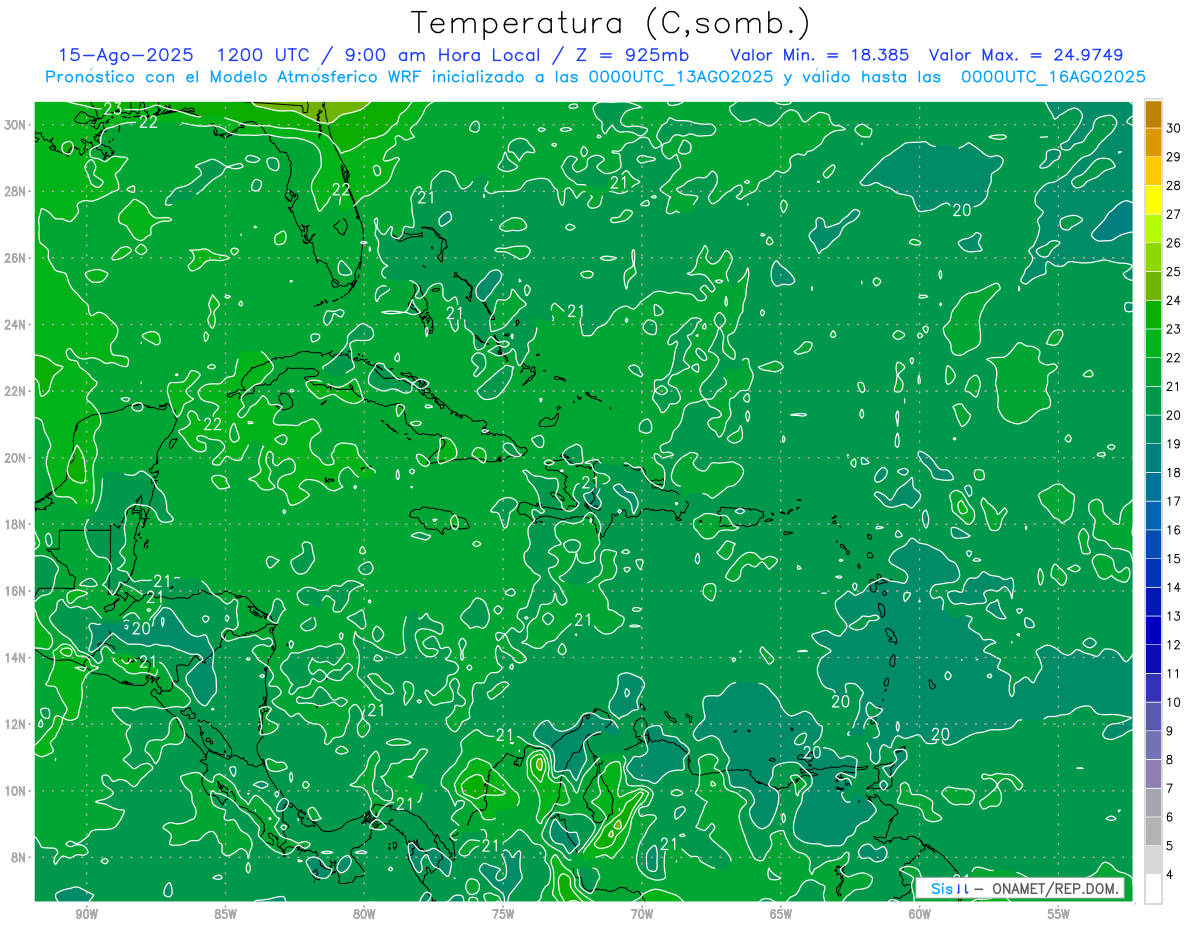Pick the dark blue swatch between legend 12 and 13

click(1153, 630)
